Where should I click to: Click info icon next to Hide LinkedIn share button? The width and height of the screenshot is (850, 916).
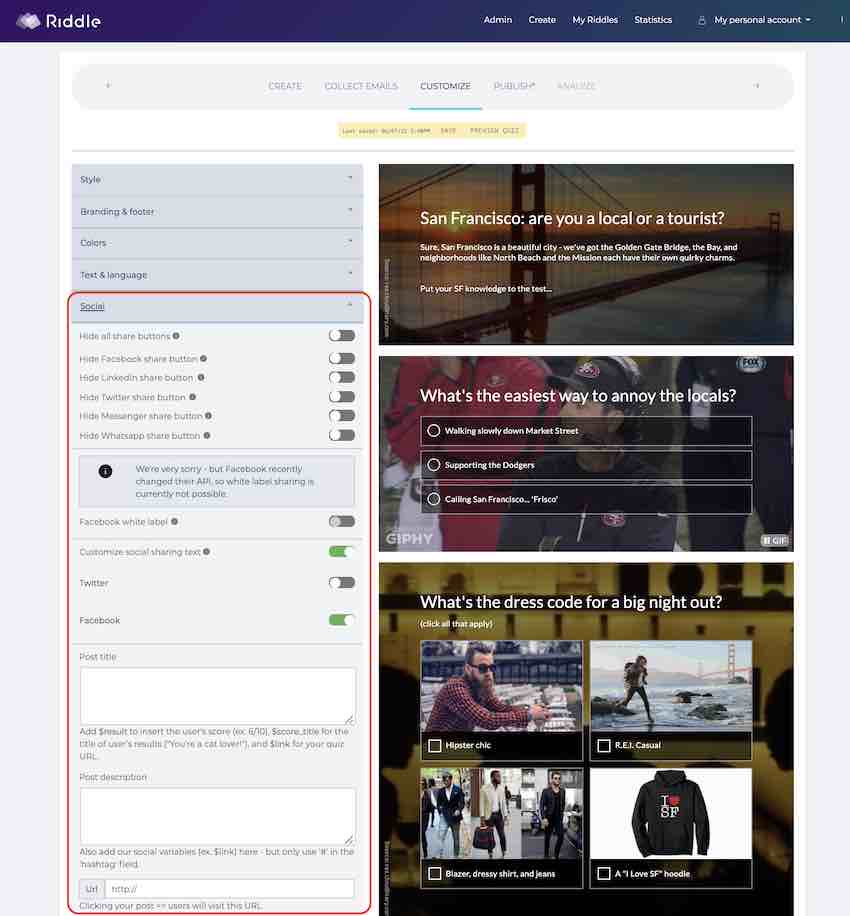201,377
